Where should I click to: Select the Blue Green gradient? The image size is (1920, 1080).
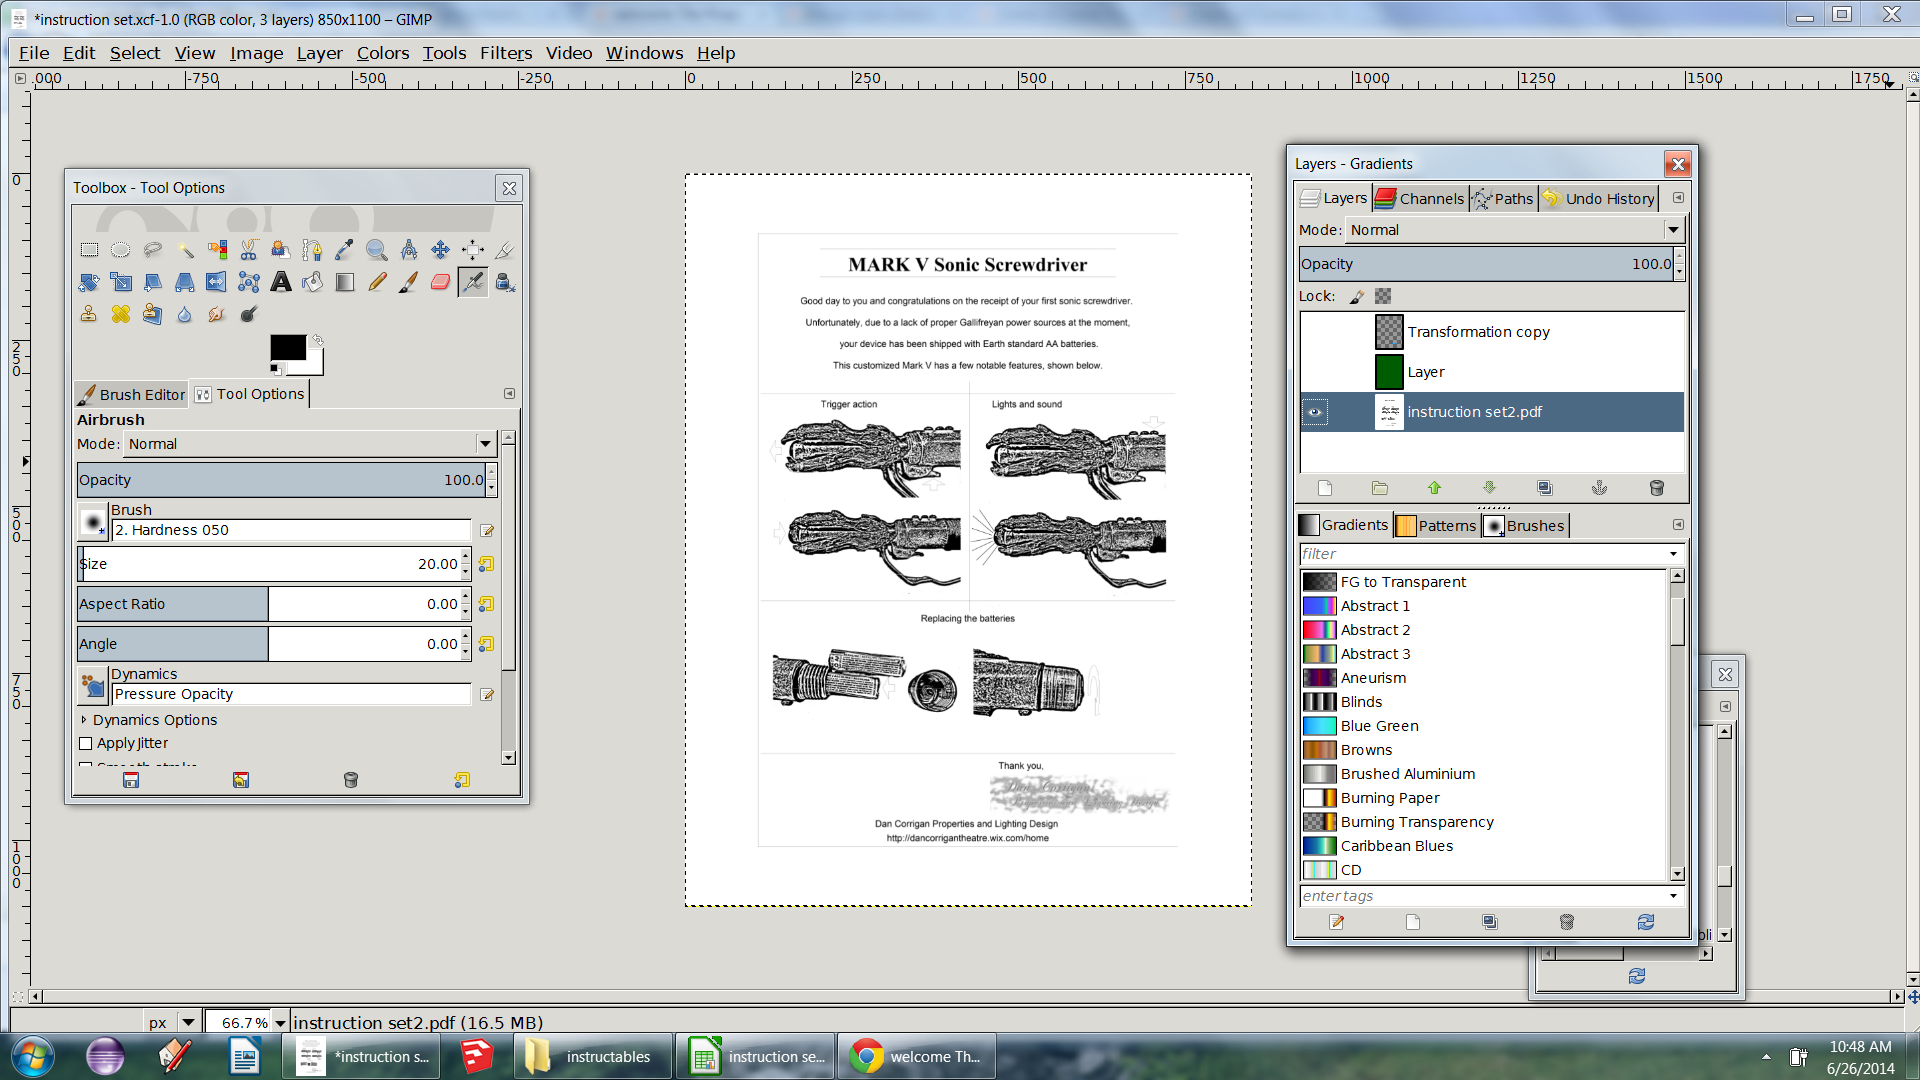1379,726
